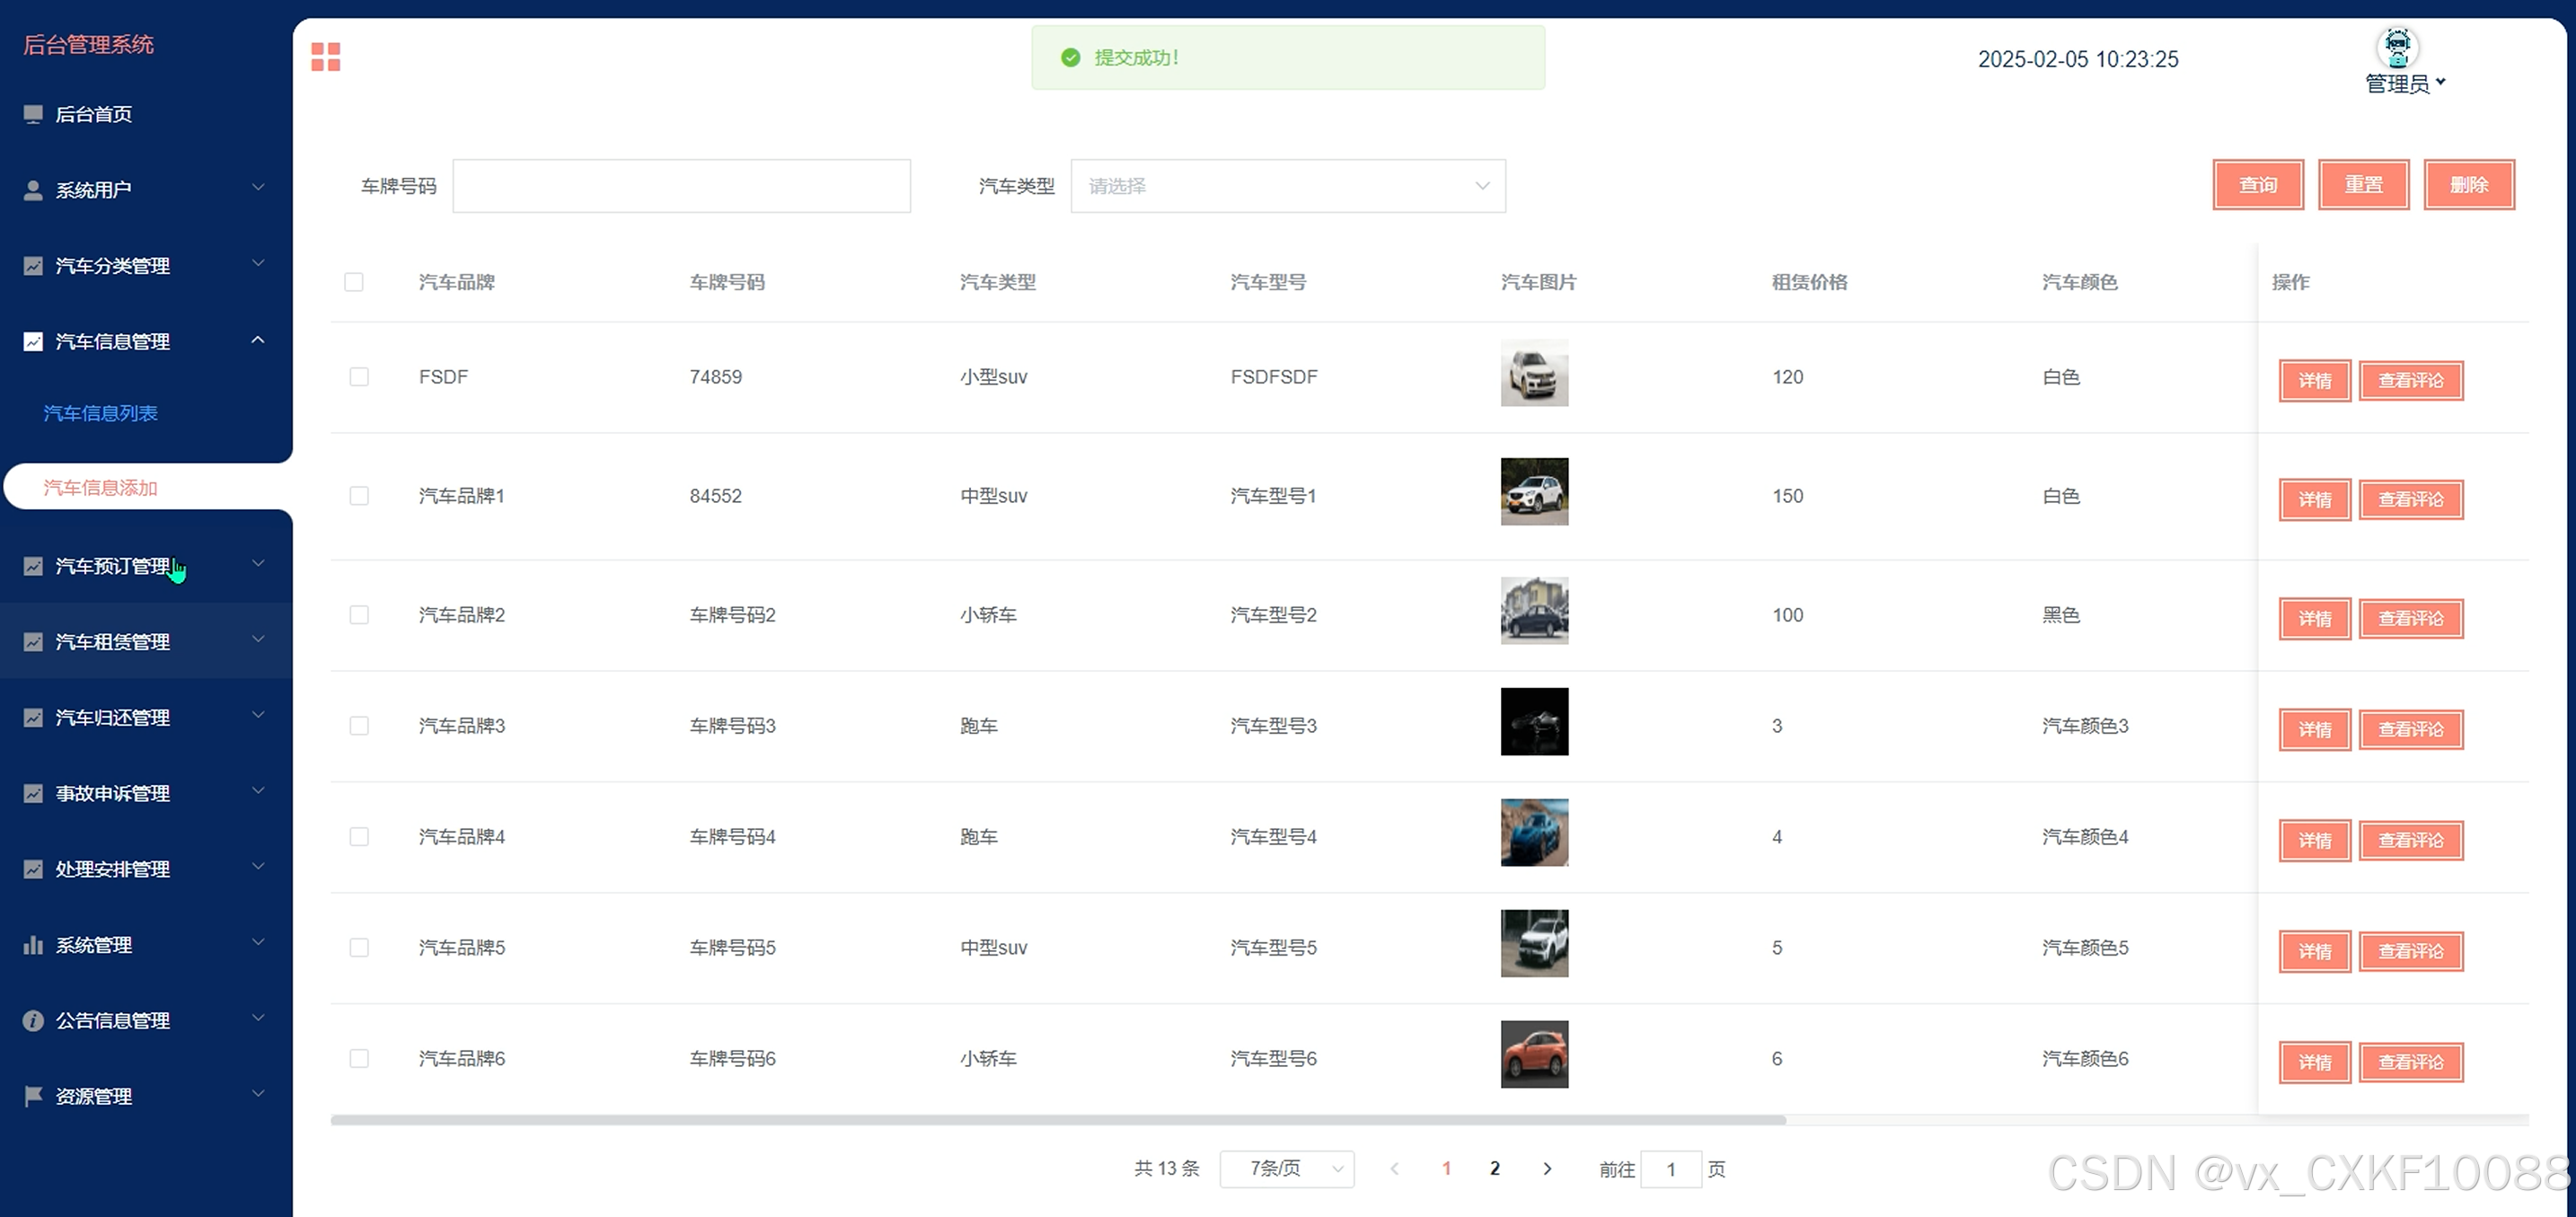Click the horizontal table scrollbar
The image size is (2576, 1217).
pos(1057,1120)
